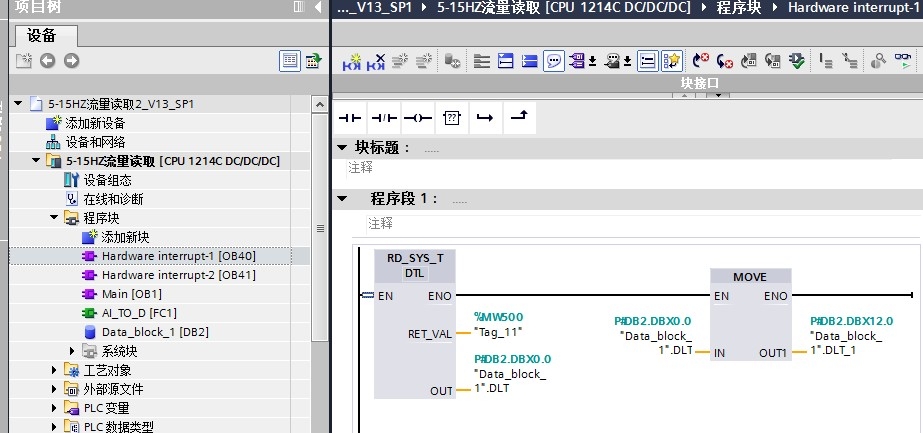Click the forward arrow in project tree

click(x=72, y=61)
